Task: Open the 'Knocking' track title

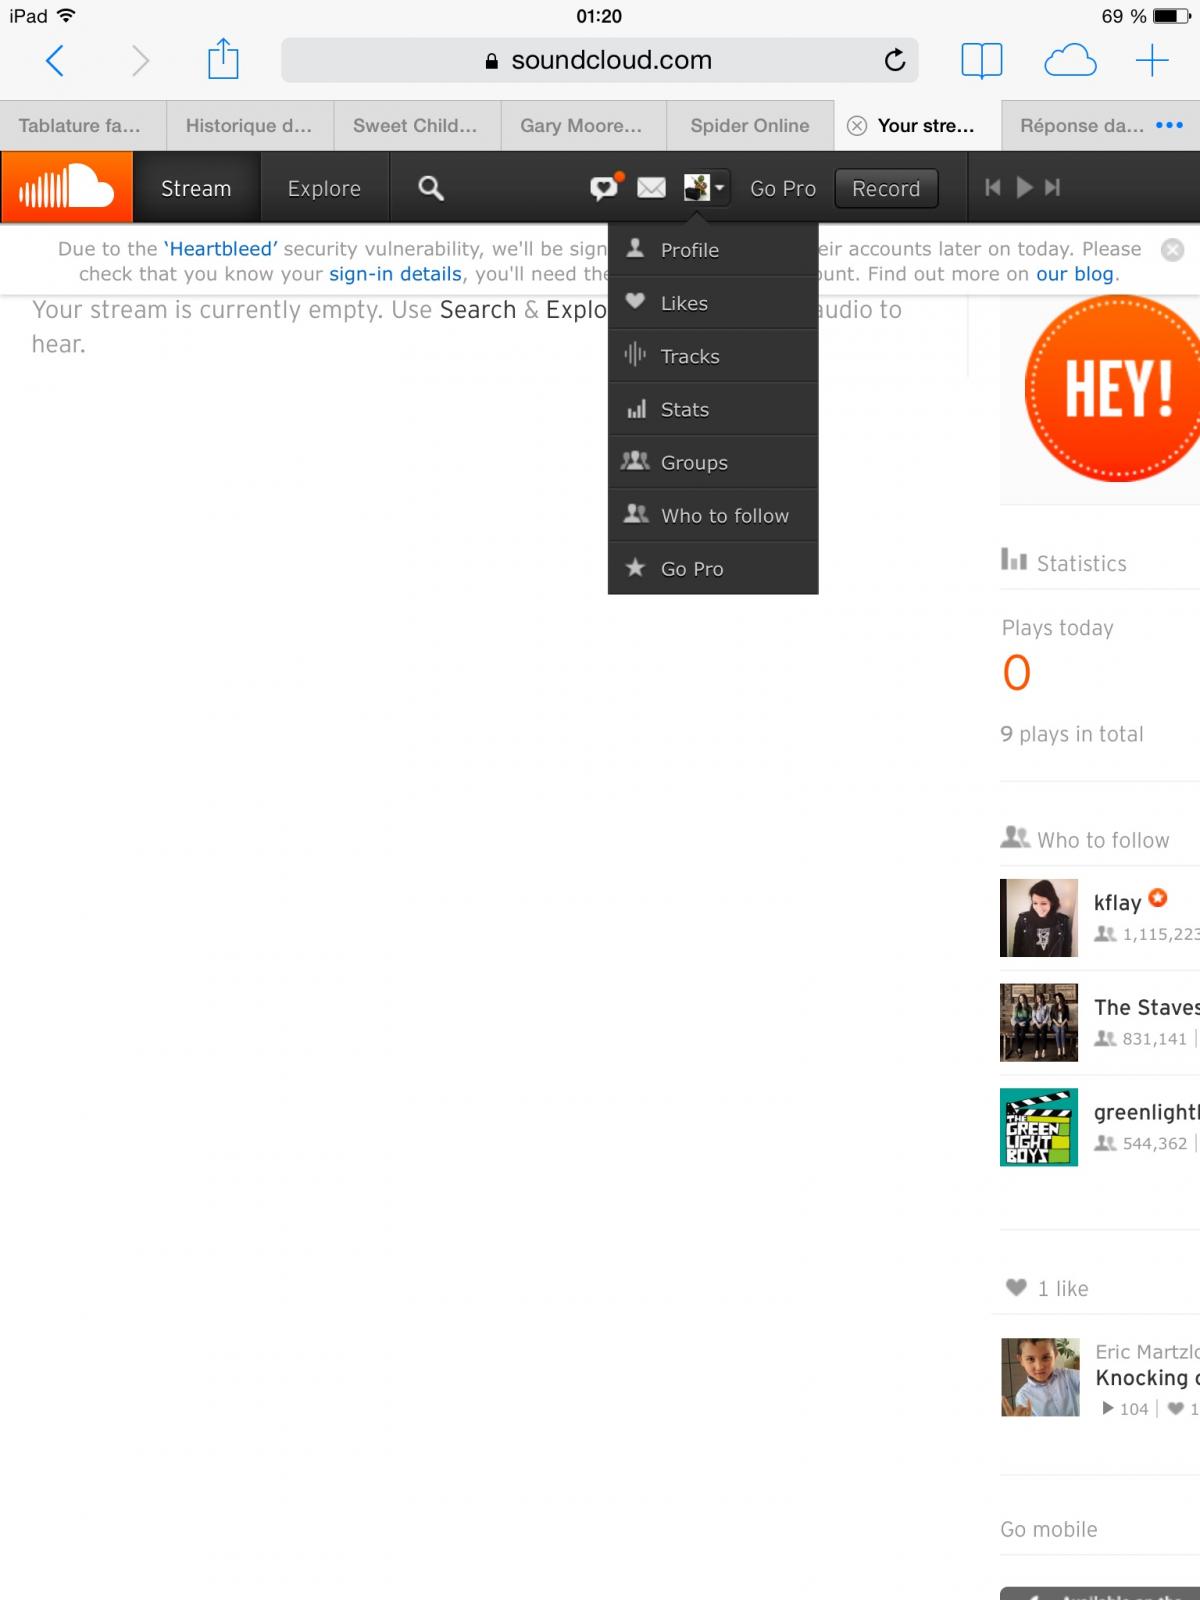Action: click(1147, 1378)
